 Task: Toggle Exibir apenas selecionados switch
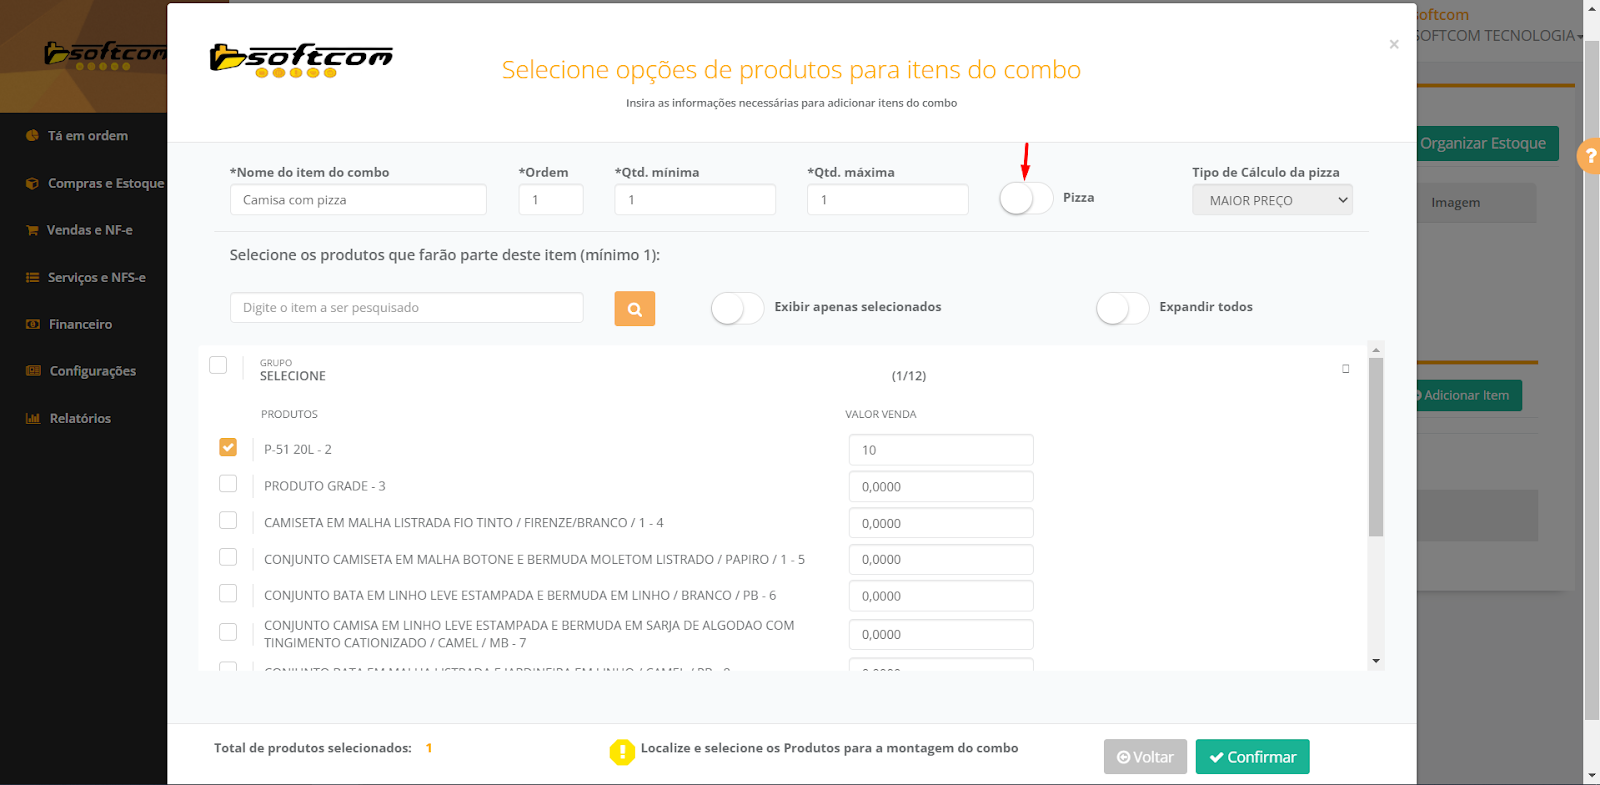(737, 308)
